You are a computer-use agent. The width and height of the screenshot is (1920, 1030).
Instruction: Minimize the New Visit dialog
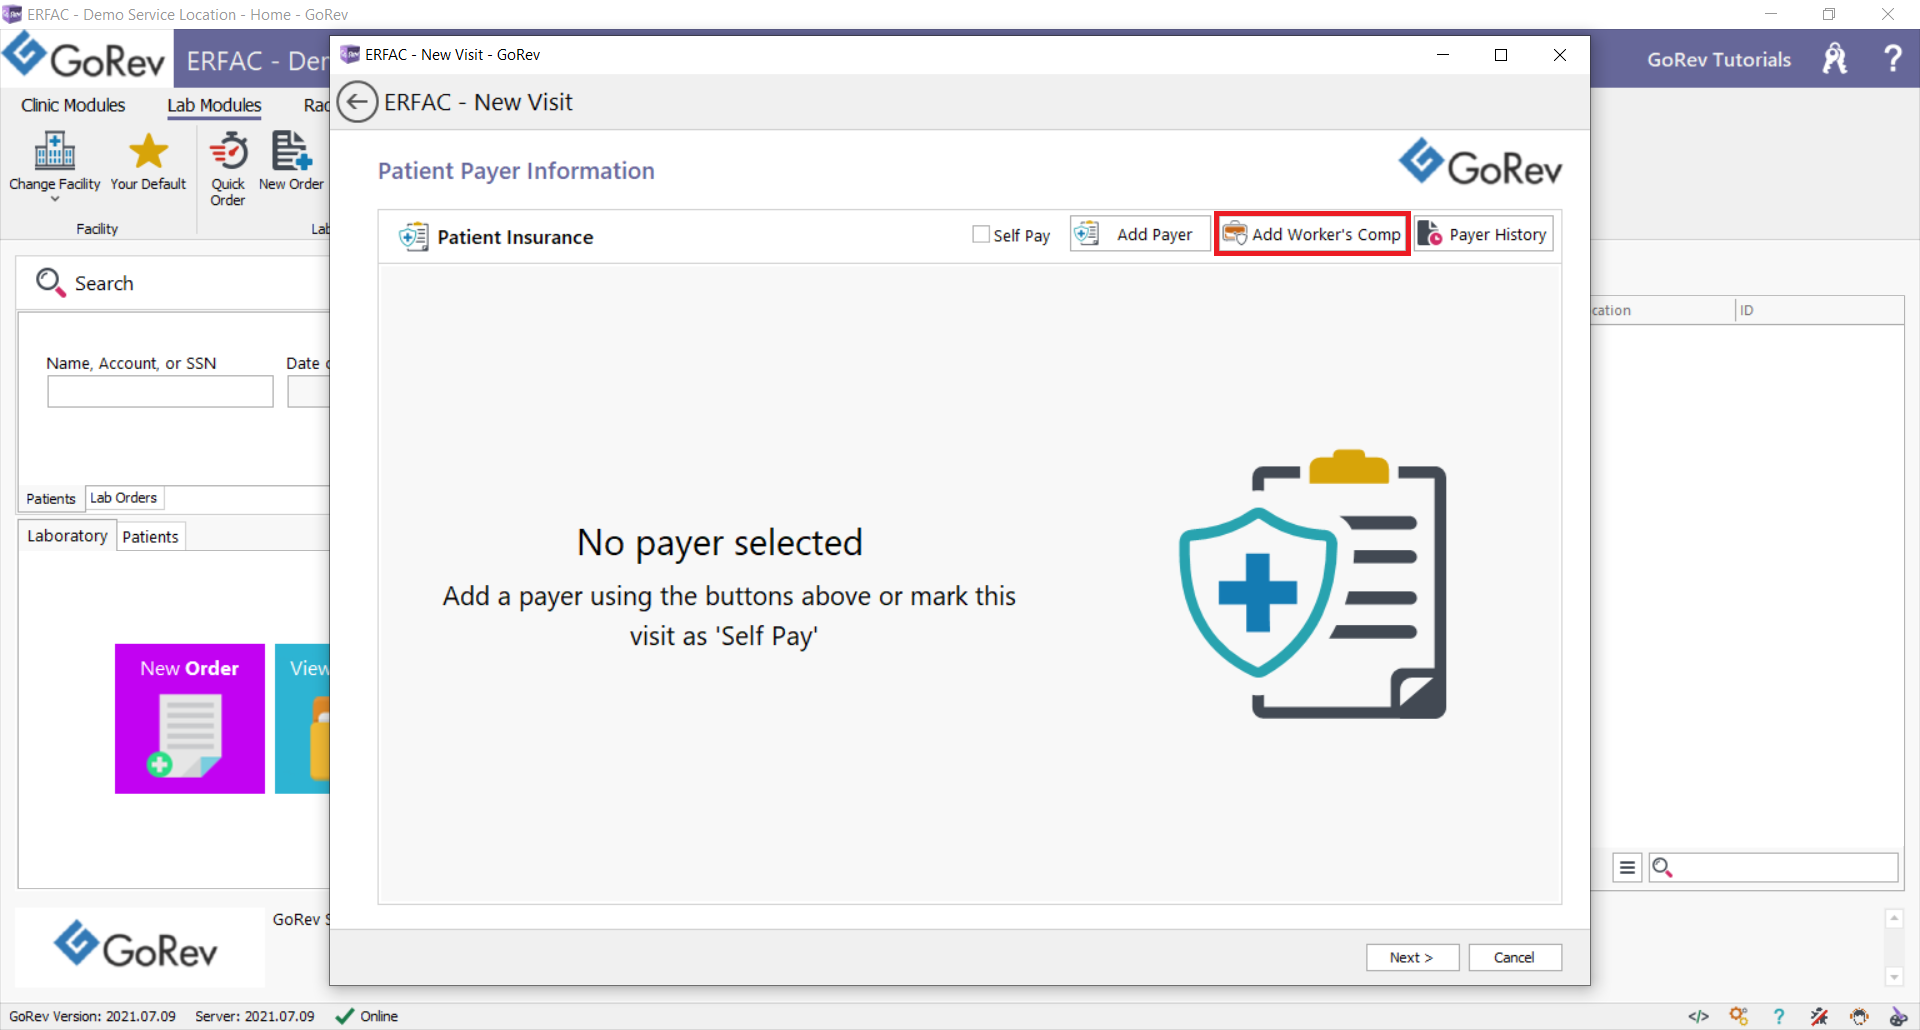point(1443,55)
